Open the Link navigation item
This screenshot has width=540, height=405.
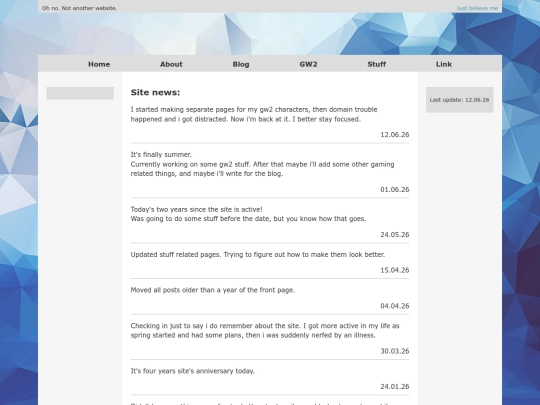[444, 64]
